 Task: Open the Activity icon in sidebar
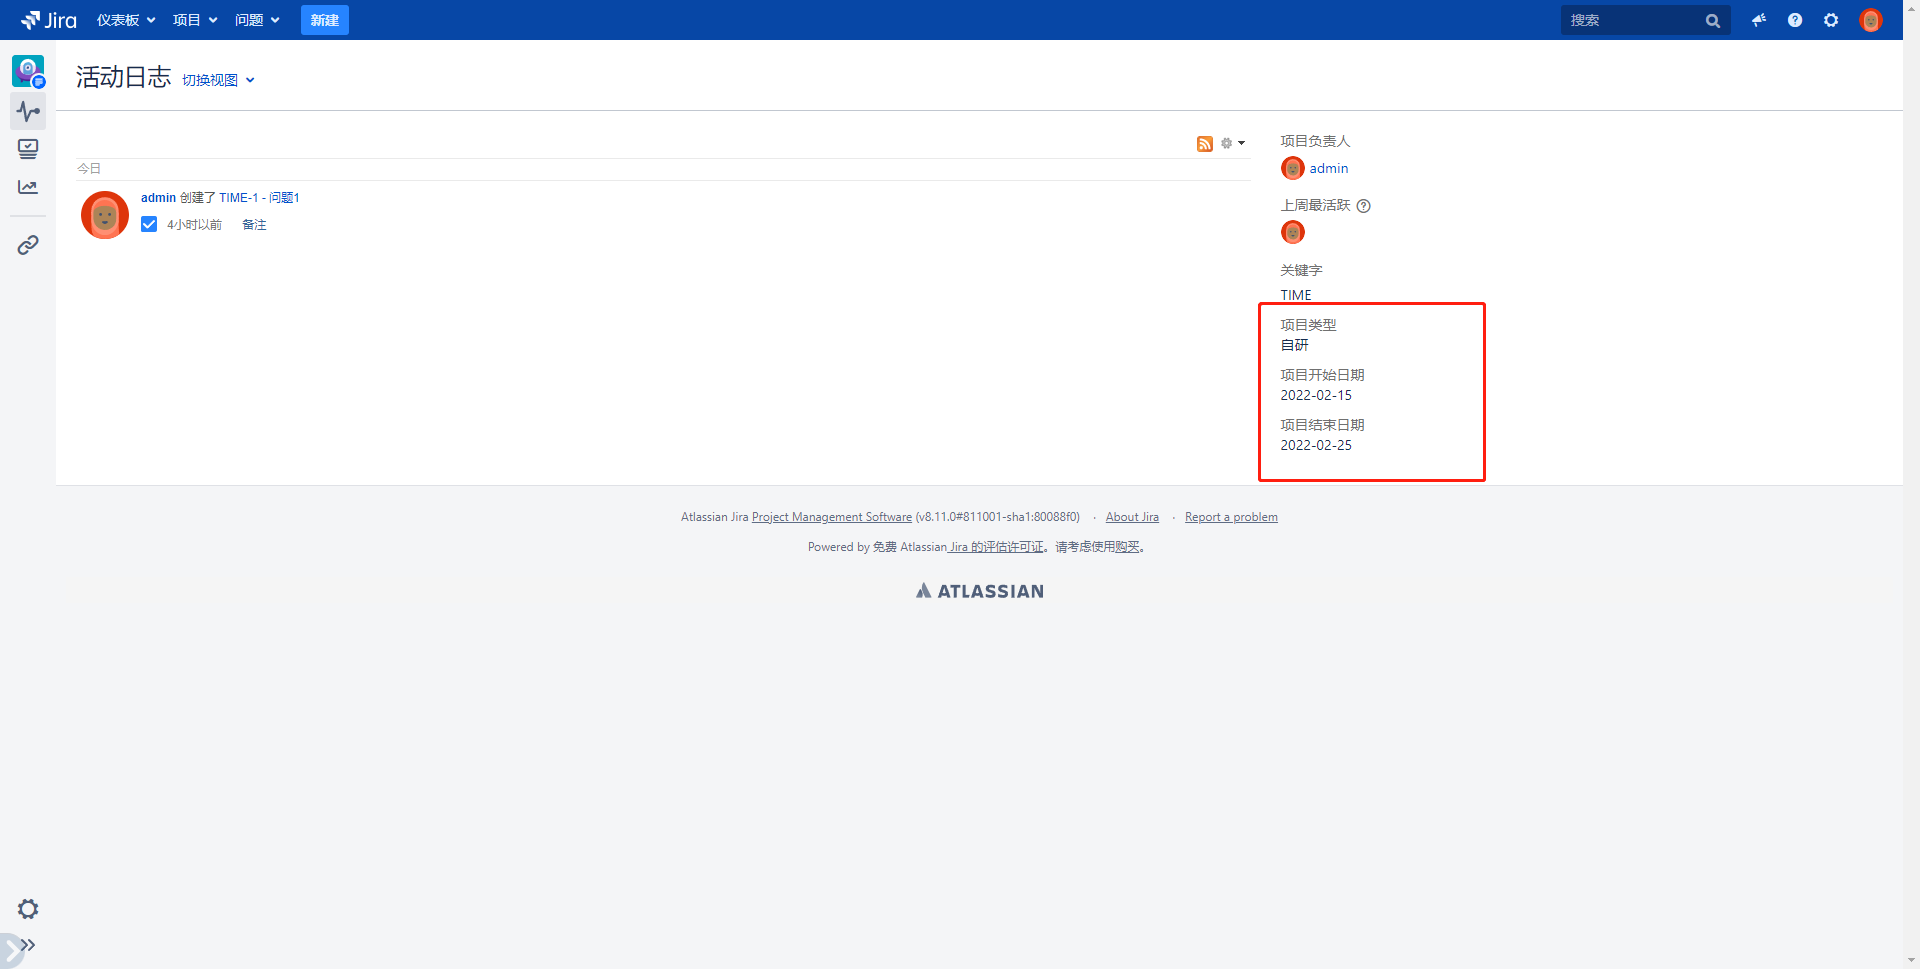28,111
